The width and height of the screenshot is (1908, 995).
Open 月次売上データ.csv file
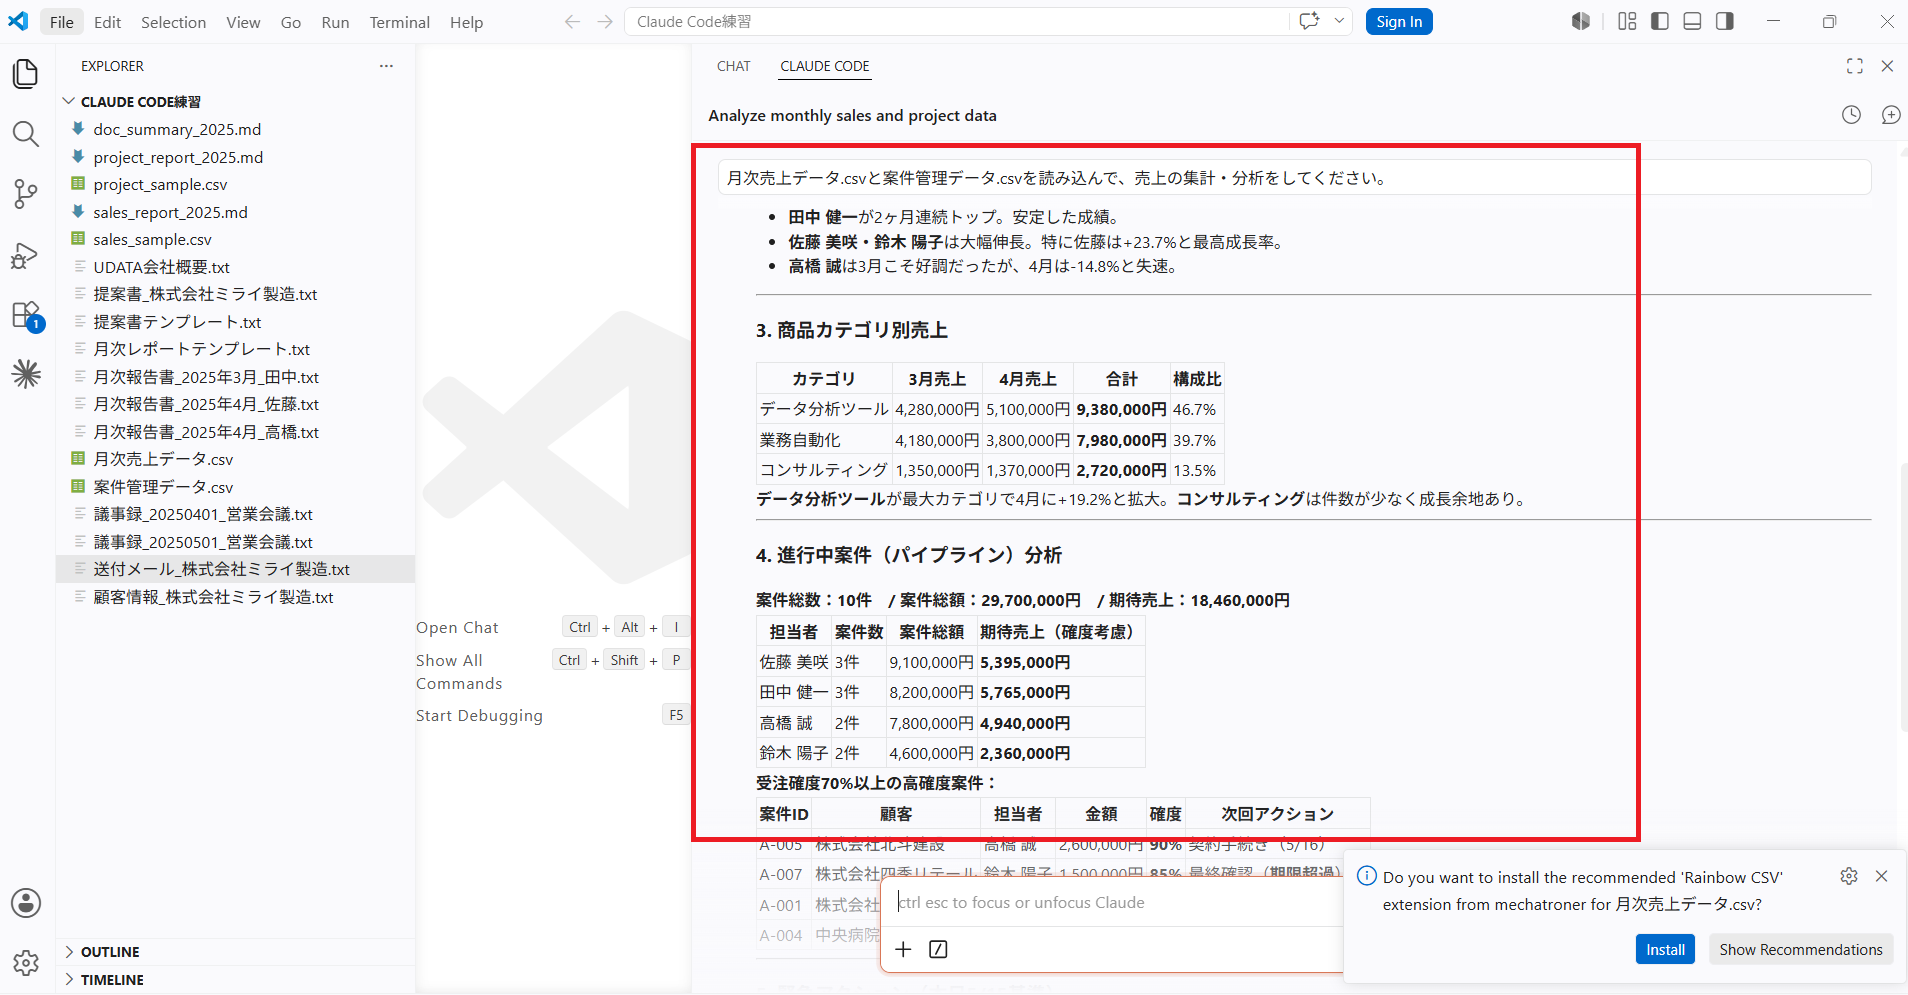pos(163,459)
